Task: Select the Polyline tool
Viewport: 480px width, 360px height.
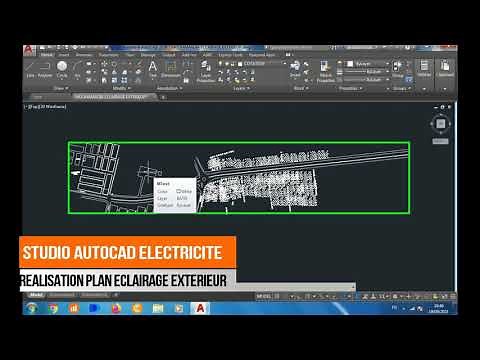Action: tap(45, 69)
